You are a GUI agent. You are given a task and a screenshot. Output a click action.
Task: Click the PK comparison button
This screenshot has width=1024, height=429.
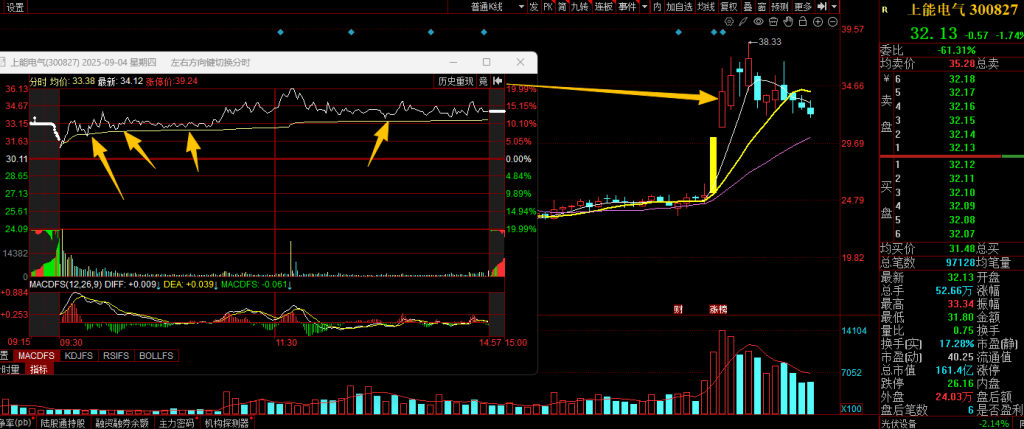tap(548, 7)
